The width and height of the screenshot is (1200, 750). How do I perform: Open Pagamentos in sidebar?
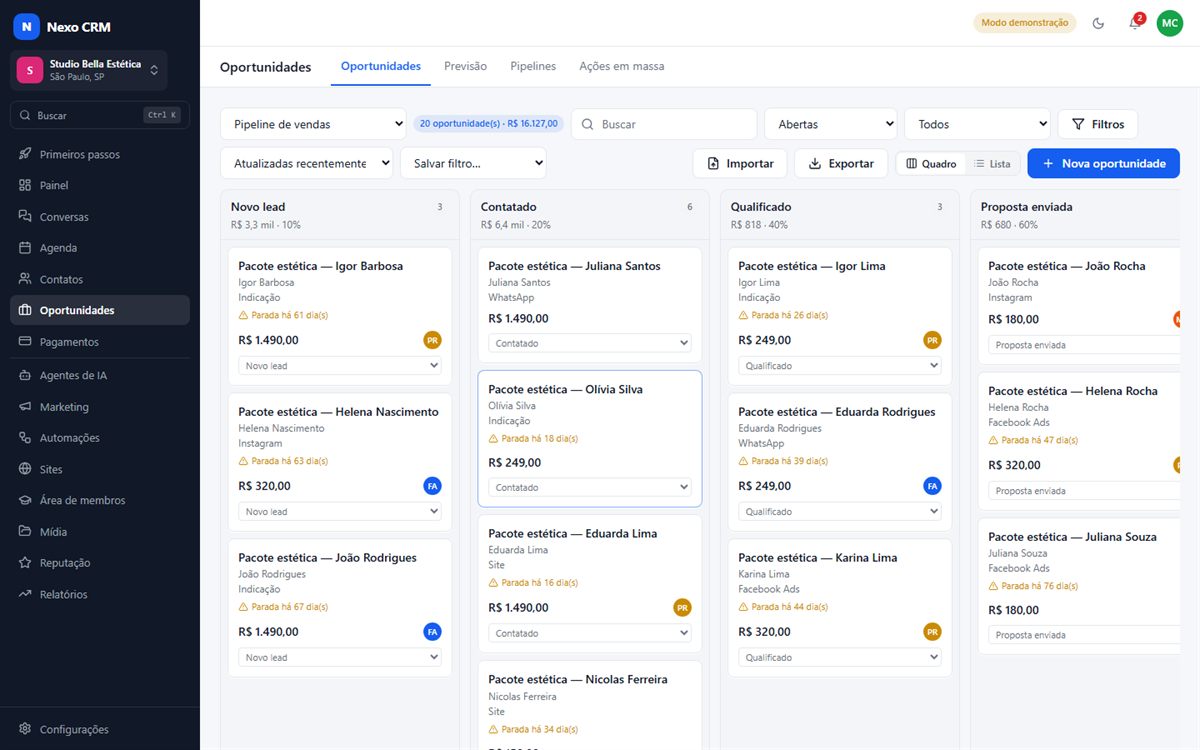tap(100, 342)
